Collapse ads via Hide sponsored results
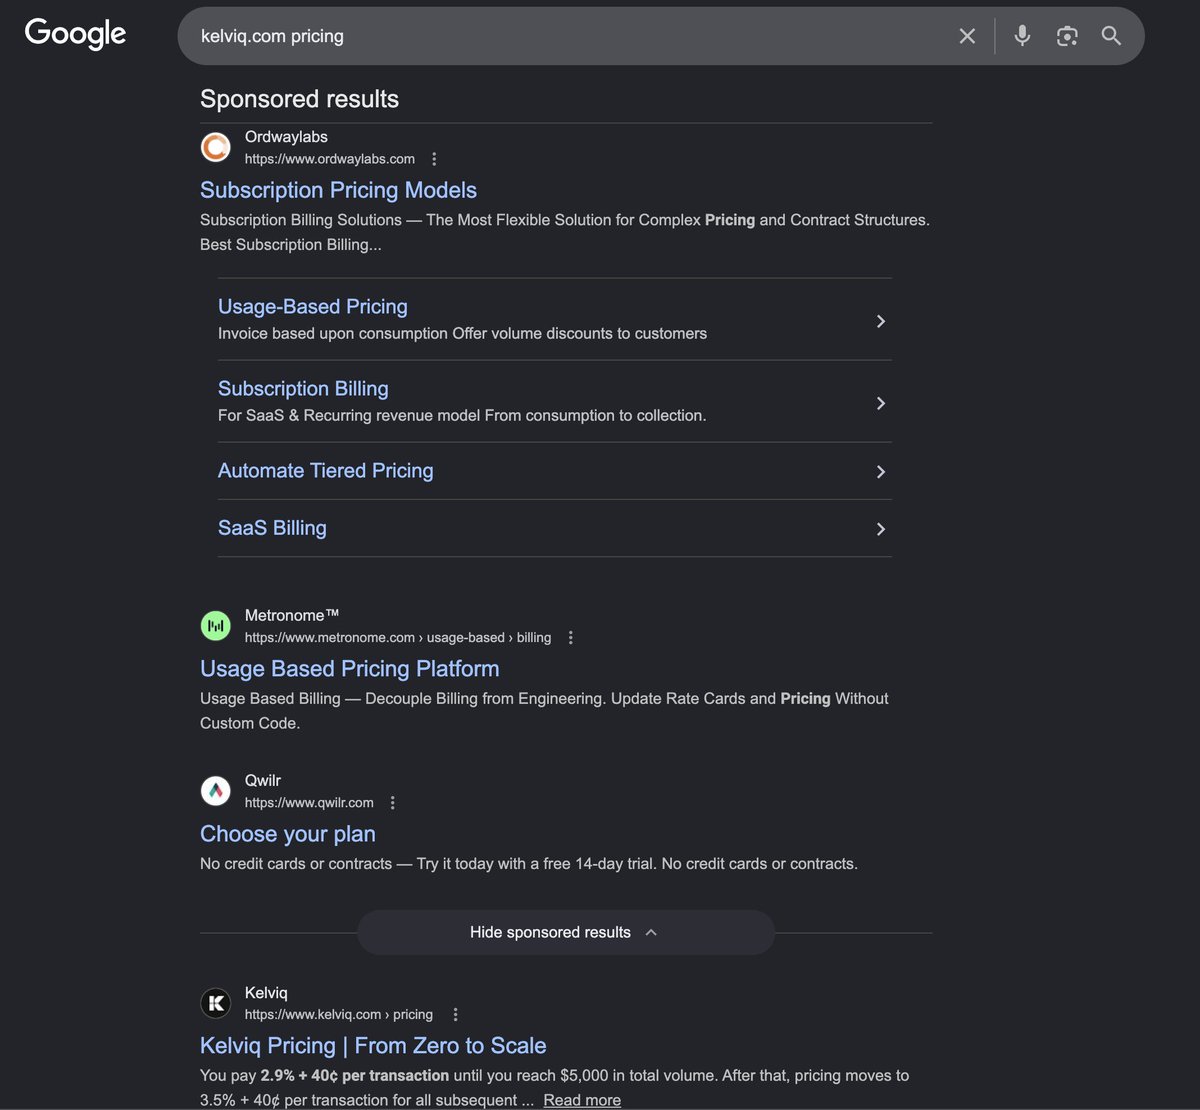Image resolution: width=1200 pixels, height=1110 pixels. point(566,932)
